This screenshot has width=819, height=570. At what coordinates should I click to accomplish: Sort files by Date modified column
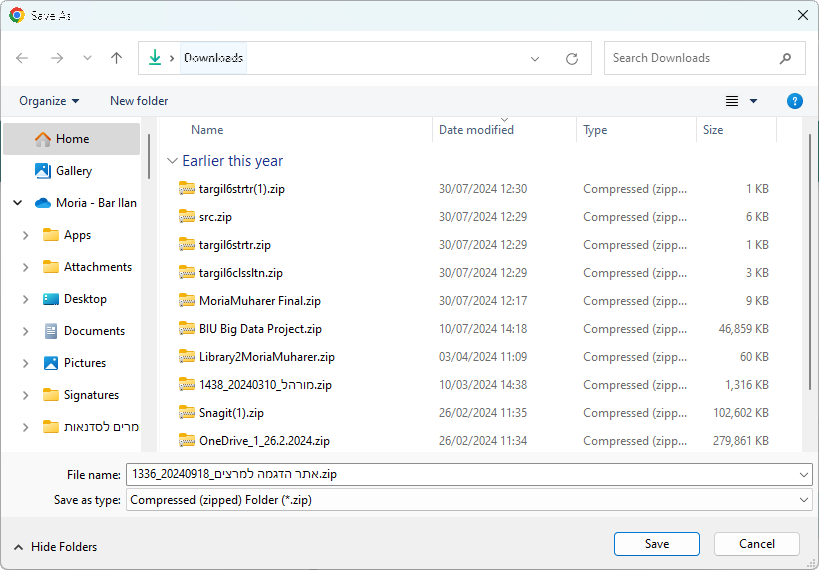476,130
